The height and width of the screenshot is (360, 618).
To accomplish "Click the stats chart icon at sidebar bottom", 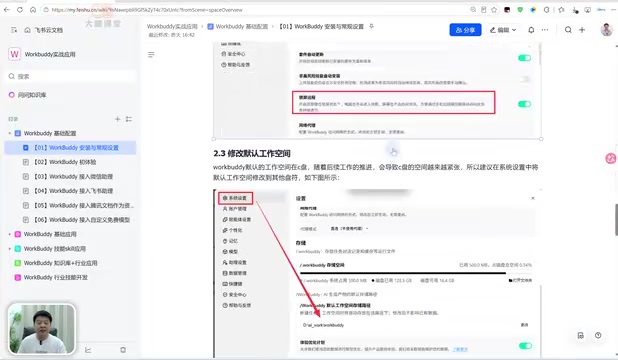I will 88,350.
